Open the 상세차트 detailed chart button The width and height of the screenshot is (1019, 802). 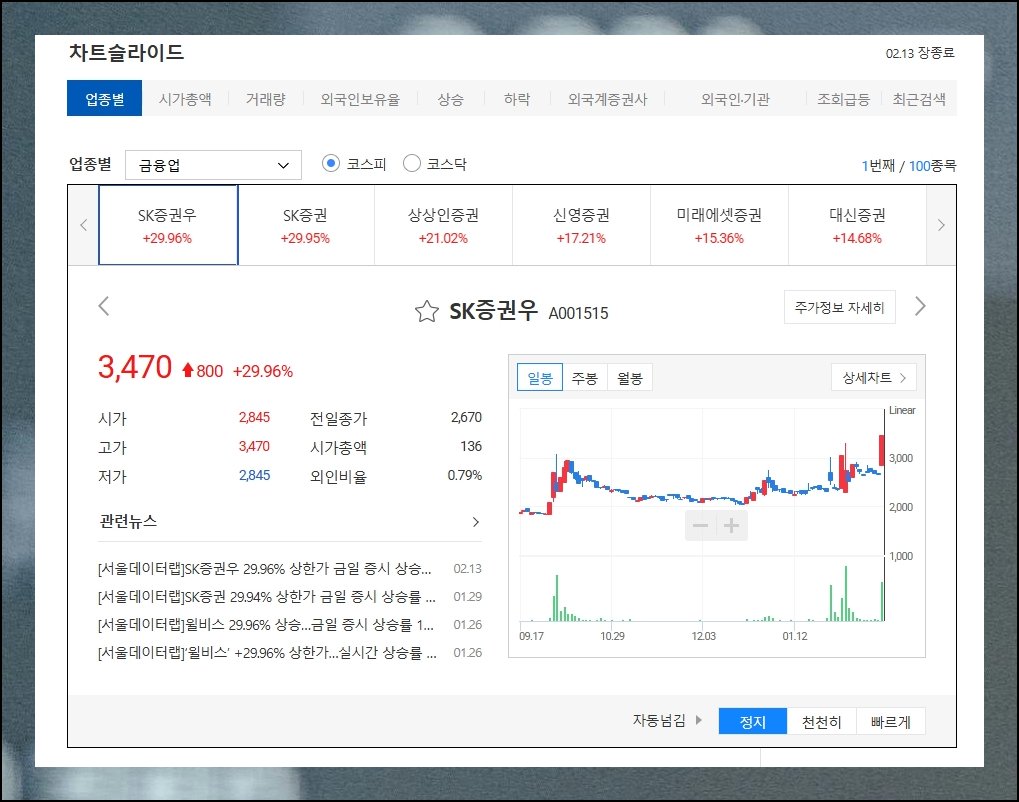(x=873, y=377)
